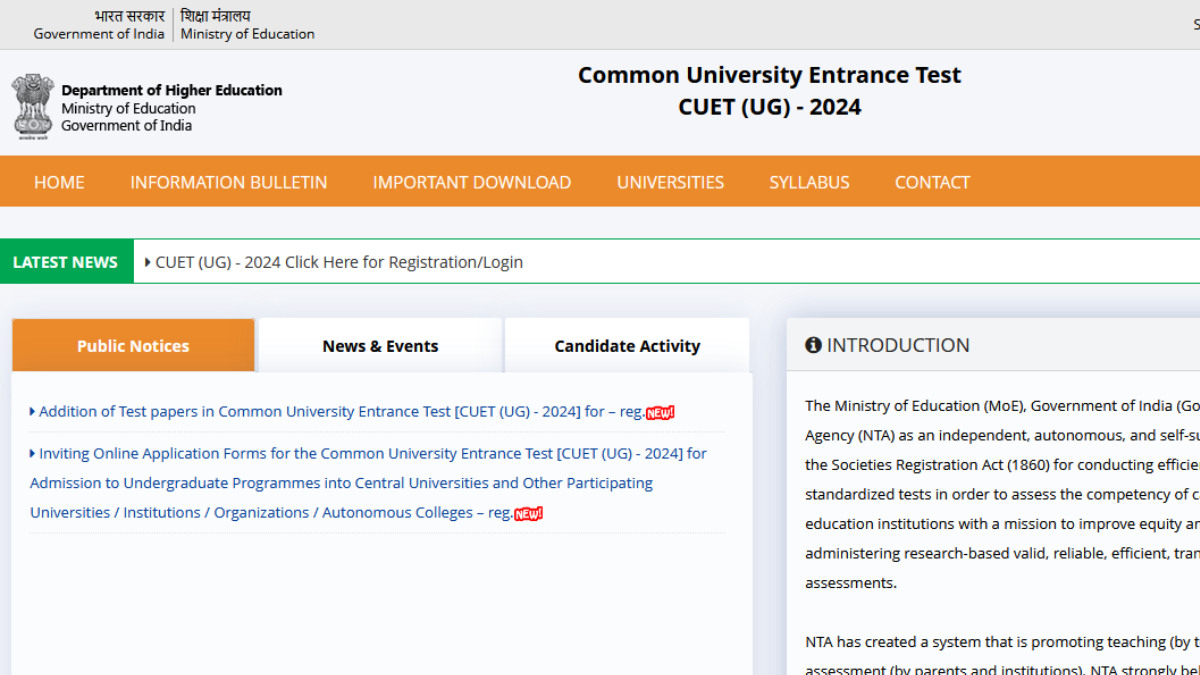Select IMPORTANT DOWNLOAD menu
Screen dimensions: 1200x675
tap(471, 182)
